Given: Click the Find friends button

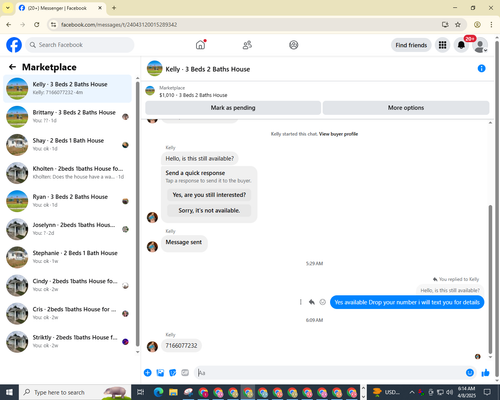Looking at the screenshot, I should coord(411,45).
